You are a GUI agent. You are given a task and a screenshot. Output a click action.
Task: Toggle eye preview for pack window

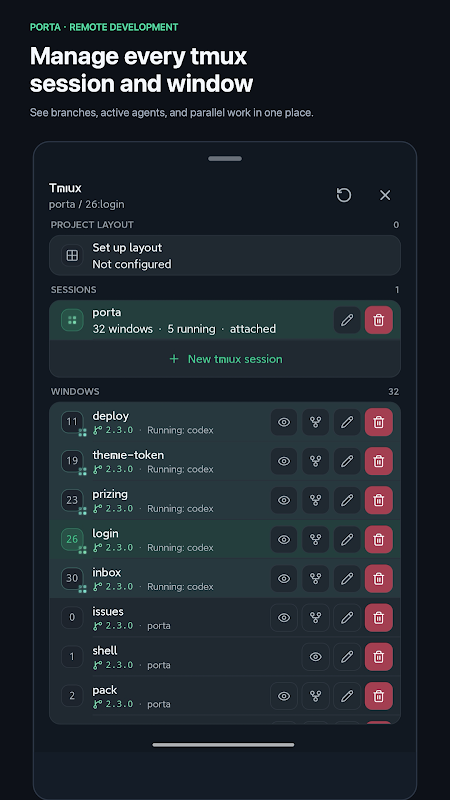(284, 696)
